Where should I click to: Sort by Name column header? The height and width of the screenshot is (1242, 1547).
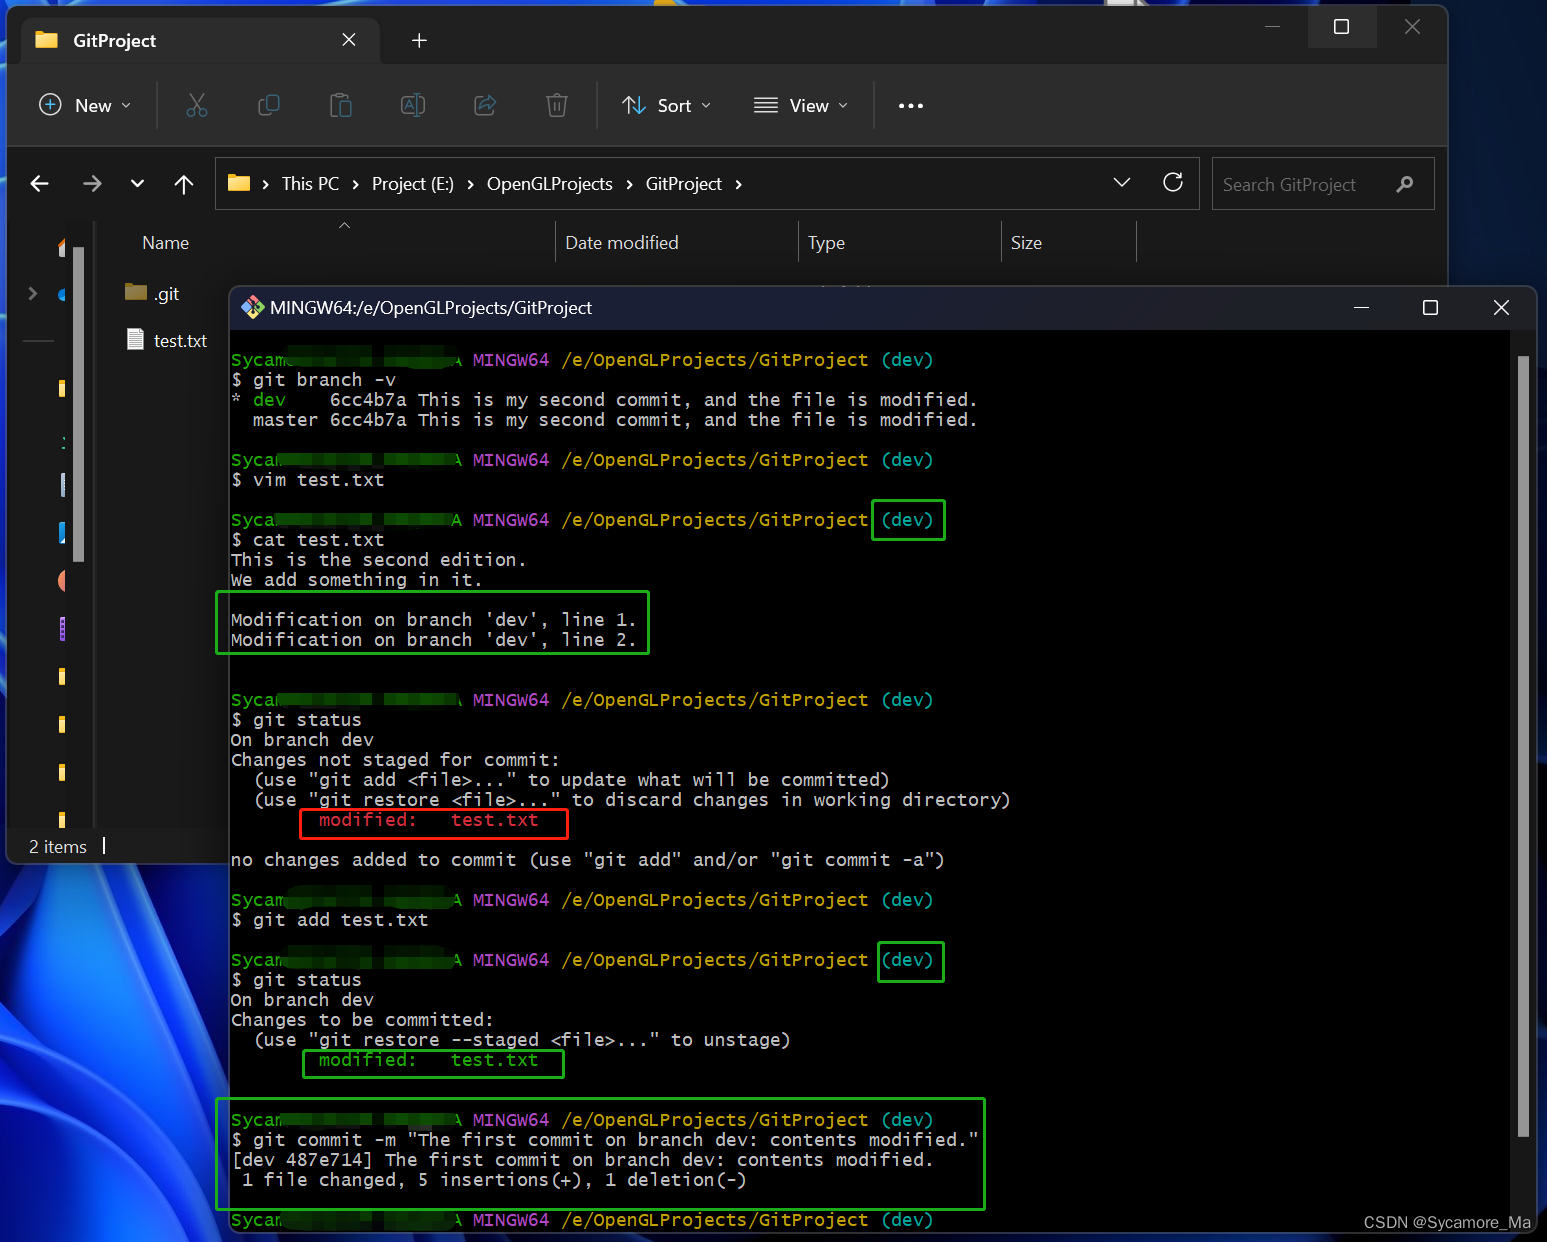166,243
